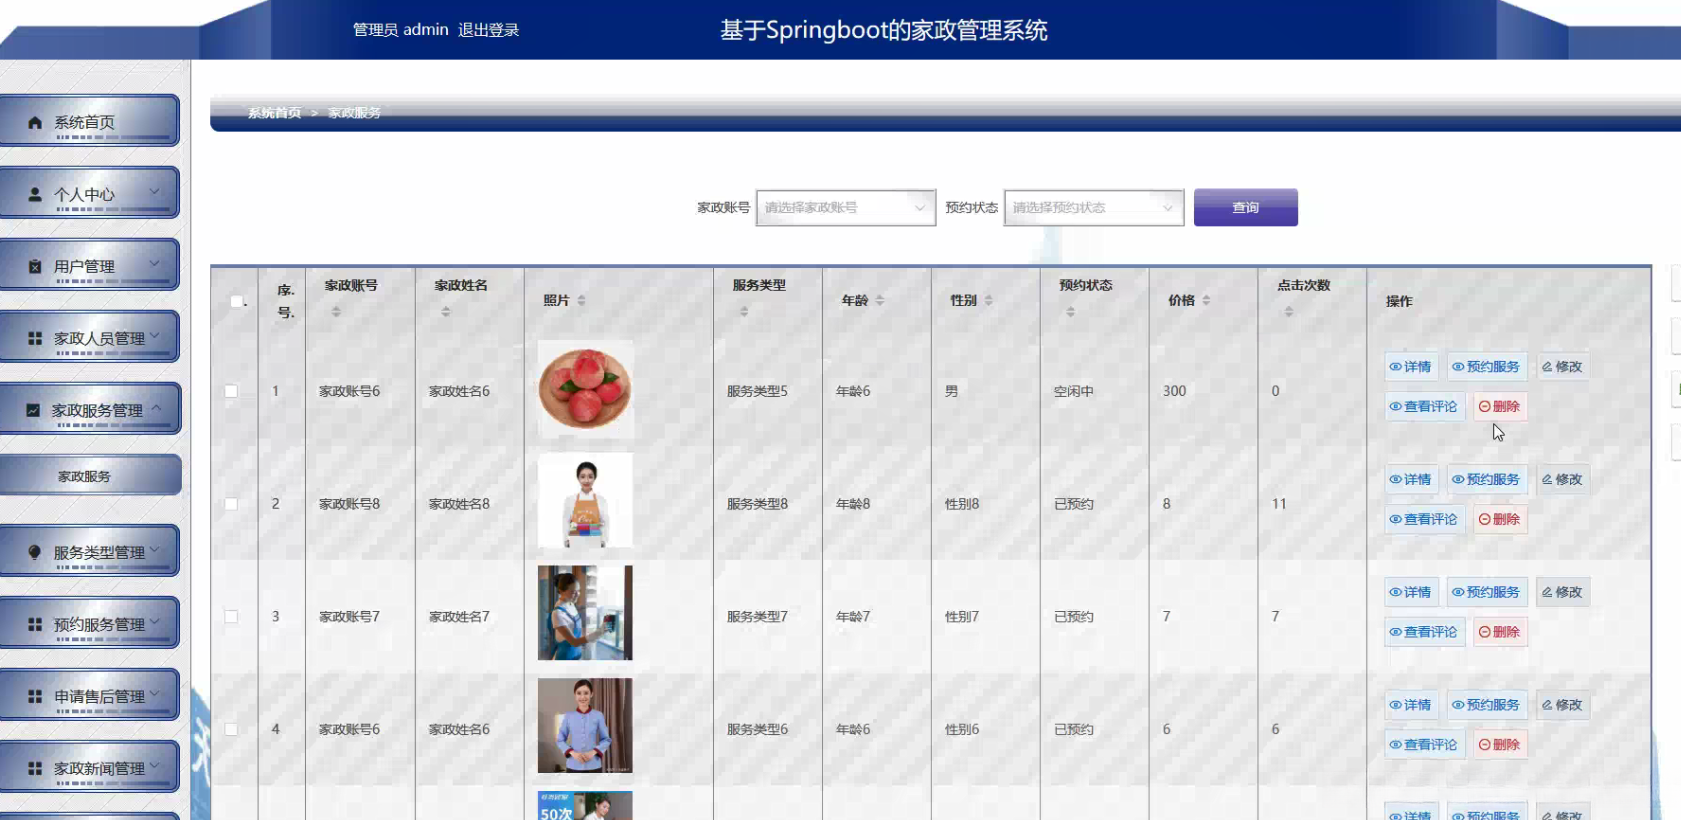Click 预约服务 for row 1

point(1487,367)
